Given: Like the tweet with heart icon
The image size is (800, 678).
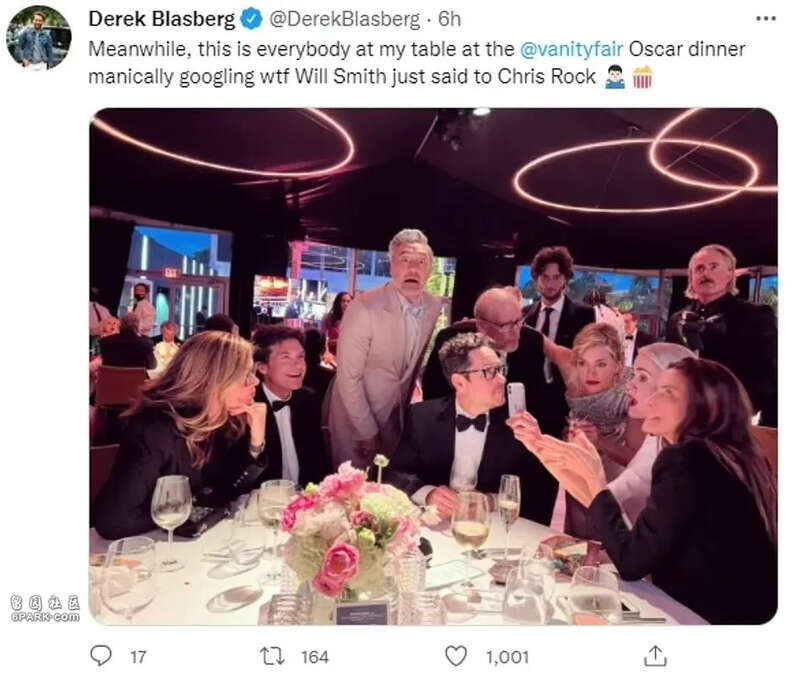Looking at the screenshot, I should click(x=456, y=656).
